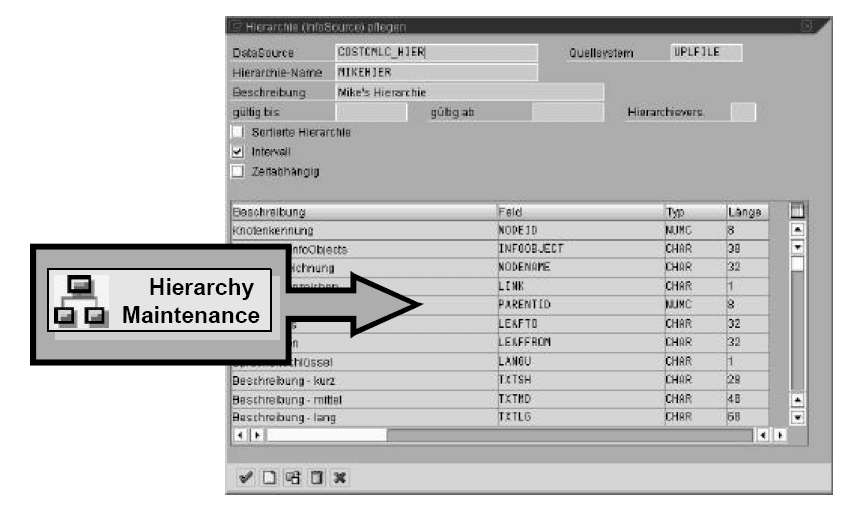Select the LINK field cell
This screenshot has width=861, height=506.
(580, 286)
